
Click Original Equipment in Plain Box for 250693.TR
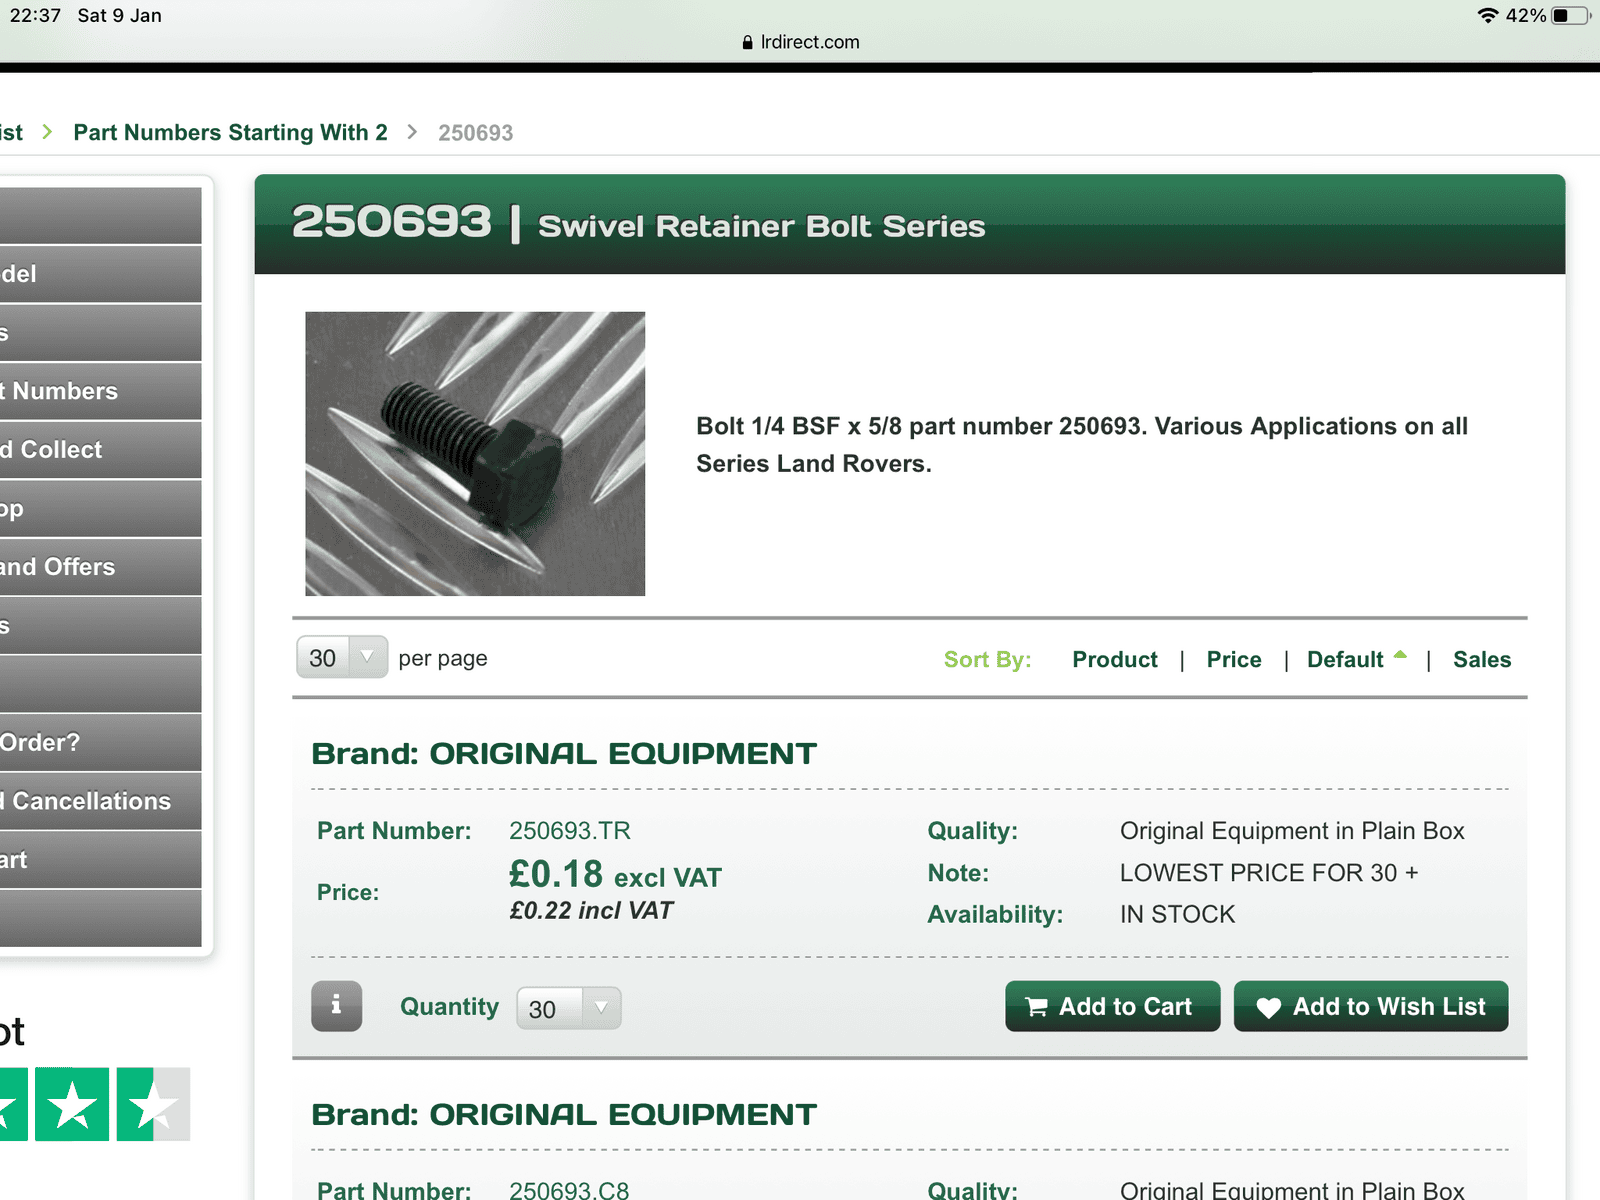pos(1292,831)
